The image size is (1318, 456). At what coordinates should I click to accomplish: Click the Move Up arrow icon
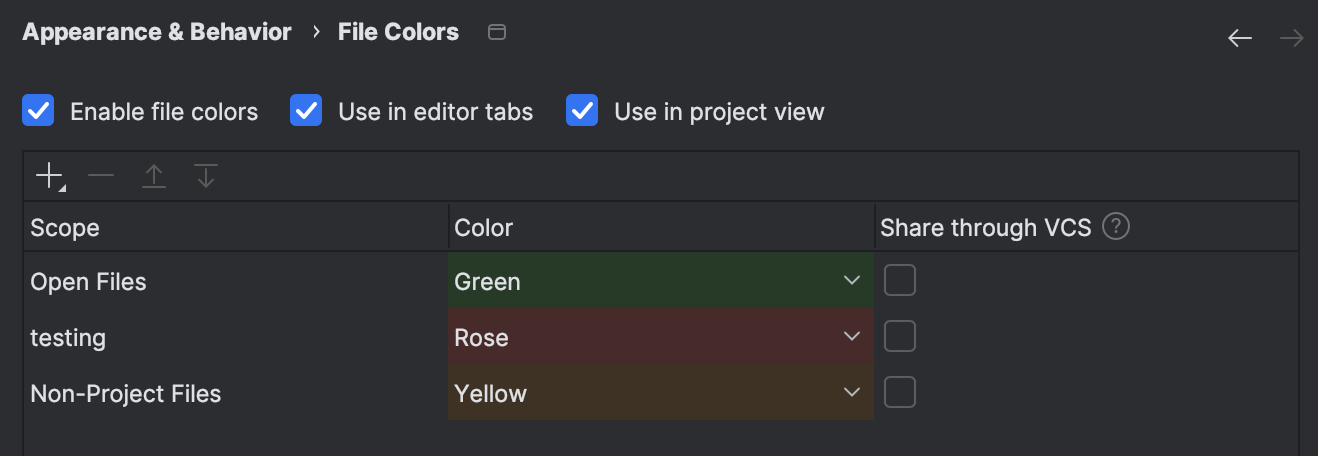click(x=153, y=177)
